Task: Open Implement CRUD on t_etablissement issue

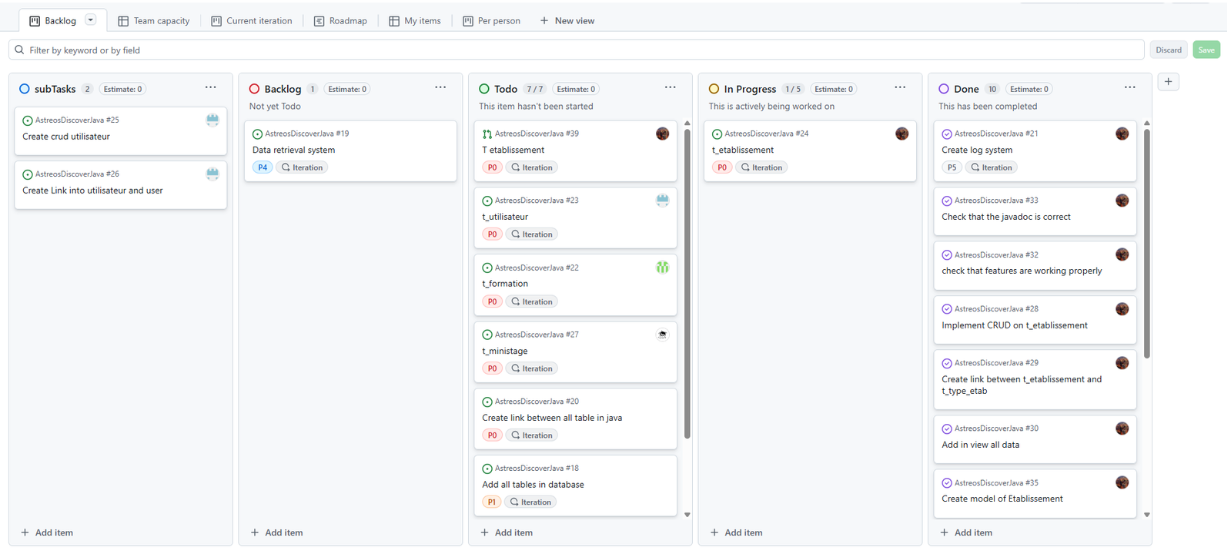Action: (x=1015, y=325)
